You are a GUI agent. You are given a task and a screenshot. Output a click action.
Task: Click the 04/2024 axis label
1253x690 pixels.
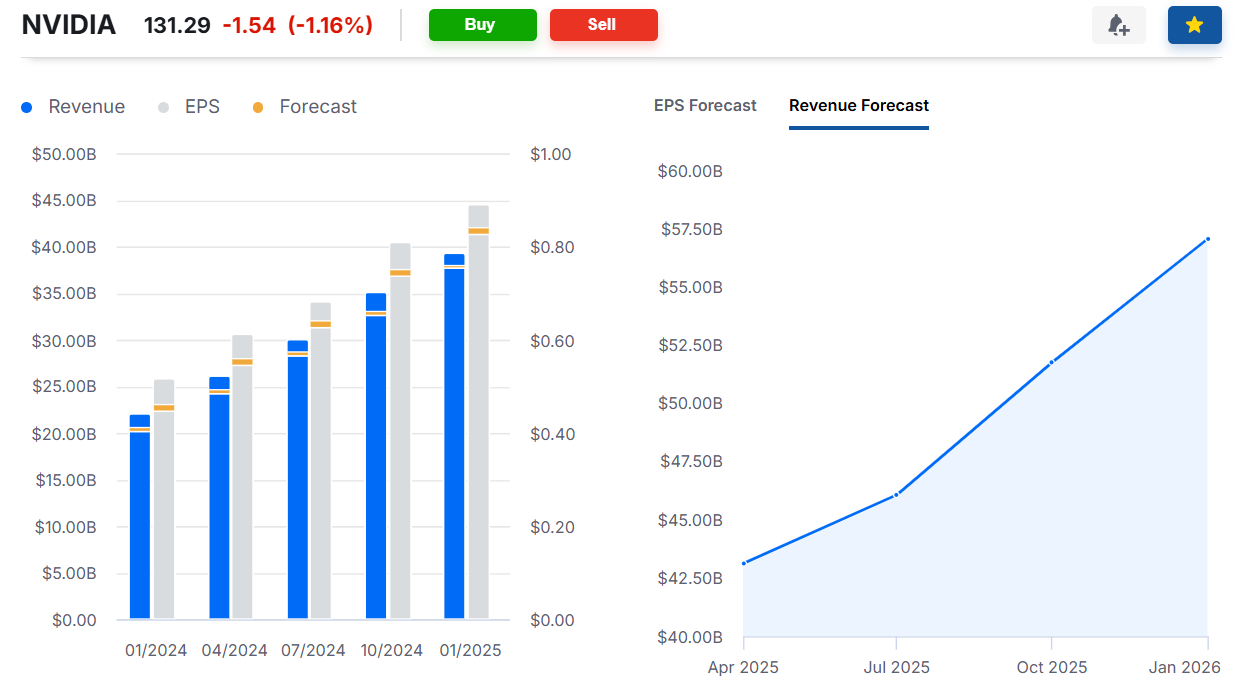pos(235,650)
